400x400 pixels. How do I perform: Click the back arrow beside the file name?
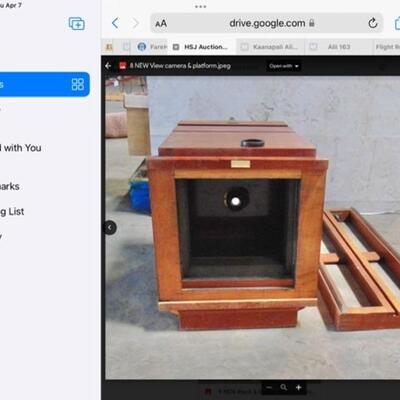coord(108,66)
